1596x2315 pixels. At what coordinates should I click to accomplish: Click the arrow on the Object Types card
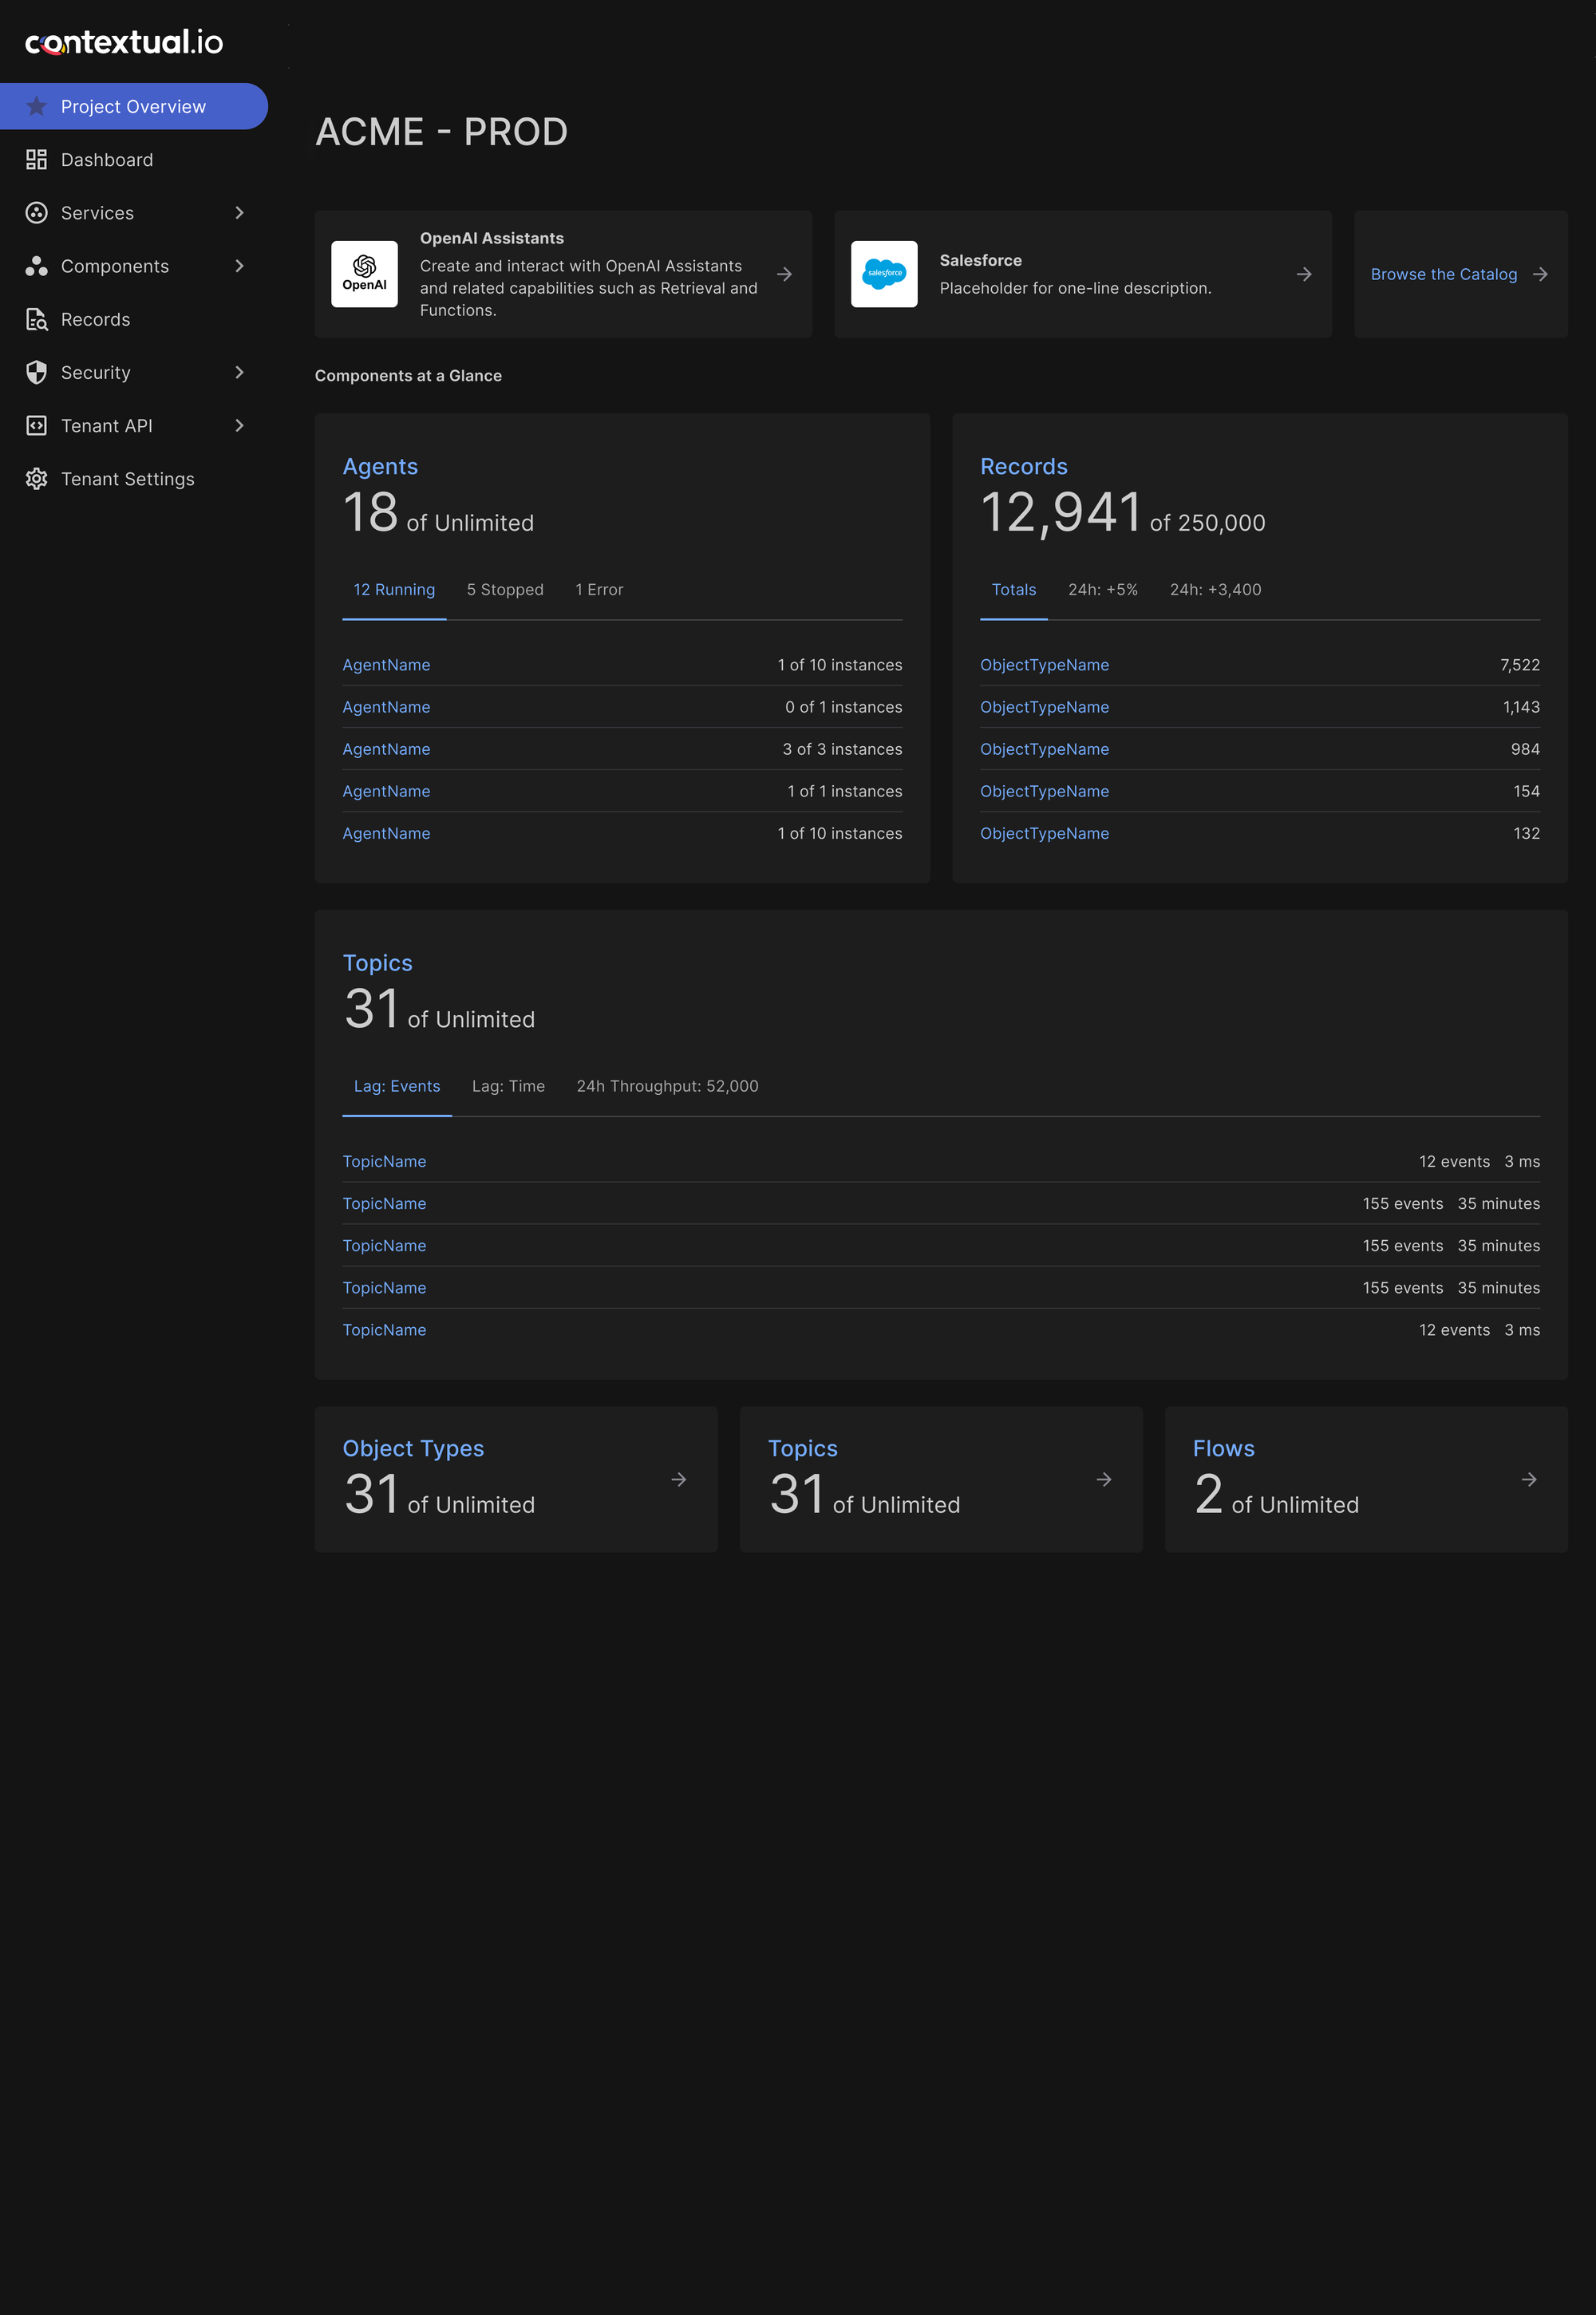point(678,1479)
